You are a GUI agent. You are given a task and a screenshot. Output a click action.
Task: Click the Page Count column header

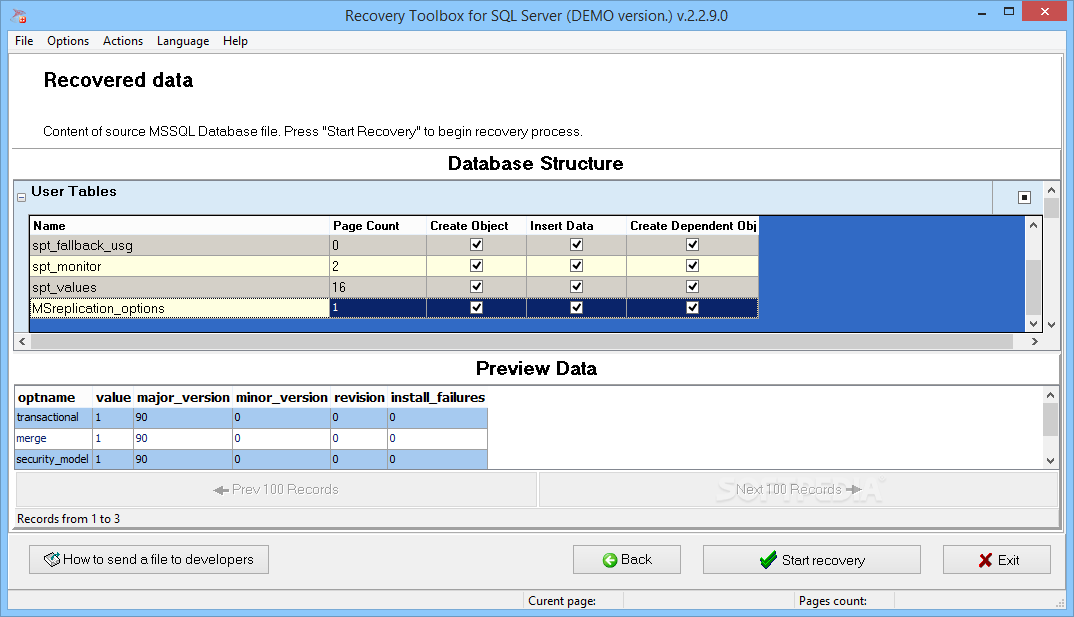pos(378,225)
